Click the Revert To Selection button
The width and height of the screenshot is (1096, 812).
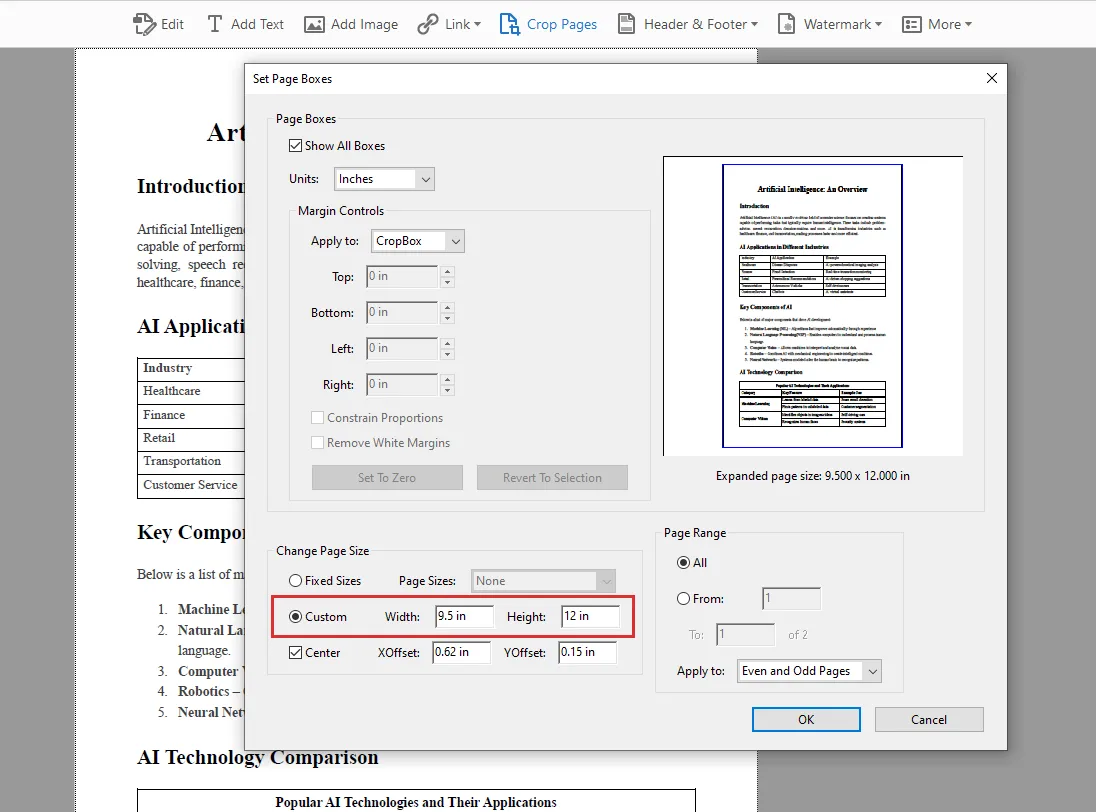pyautogui.click(x=552, y=477)
